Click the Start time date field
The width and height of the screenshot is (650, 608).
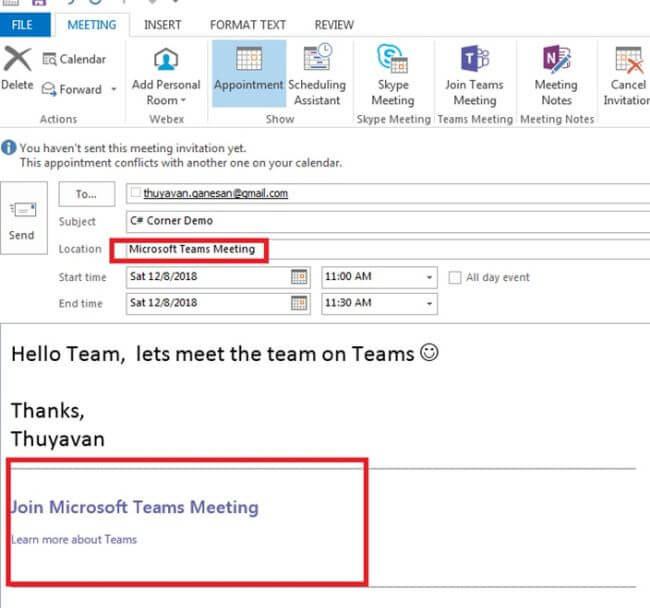tap(218, 277)
